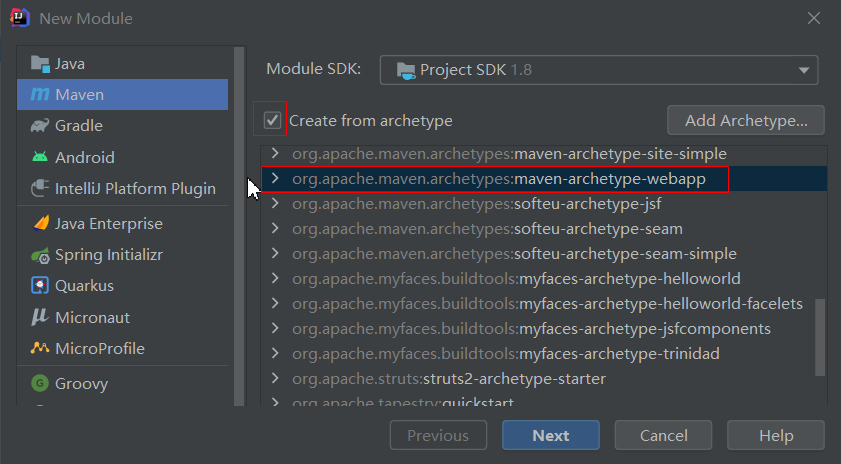
Task: Cancel the New Module dialog
Action: click(663, 435)
